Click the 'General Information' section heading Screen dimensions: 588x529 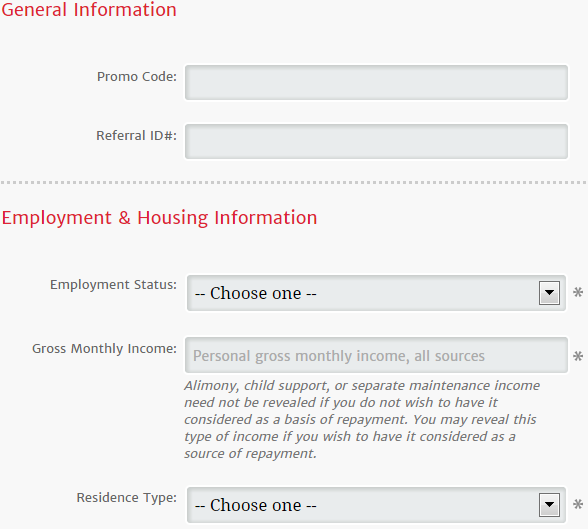[89, 9]
